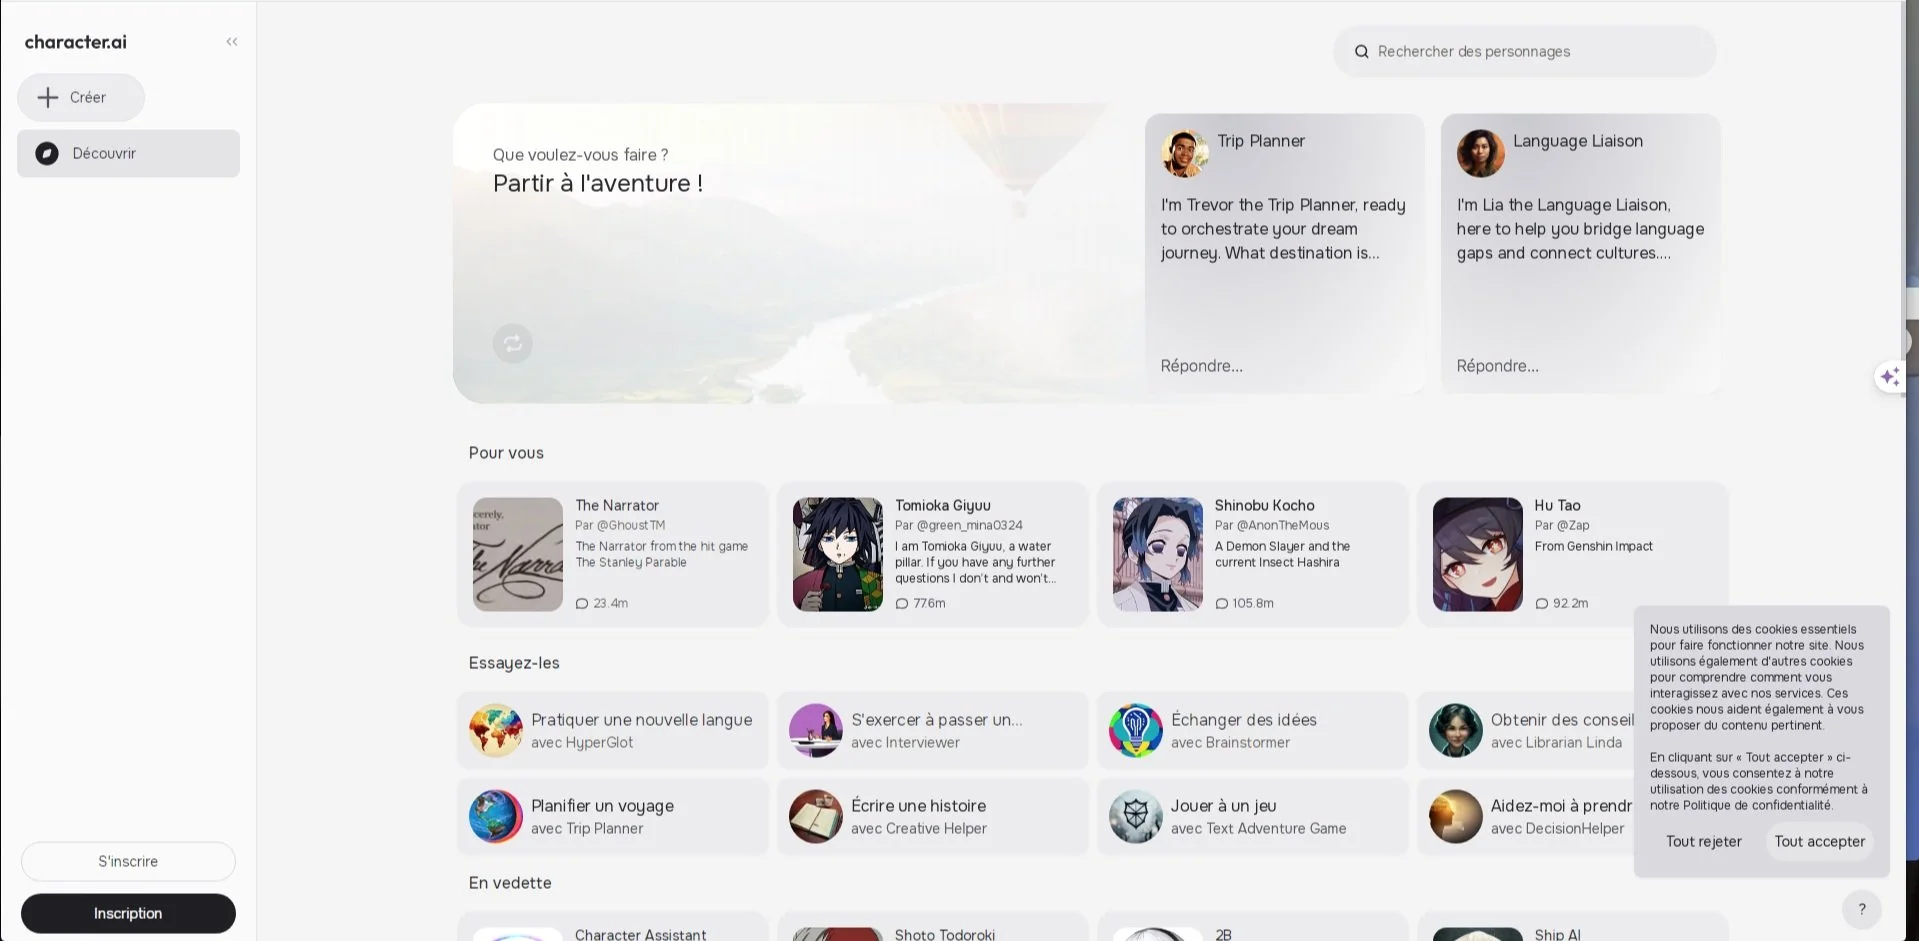Open the Shinobu Kocho character image
This screenshot has width=1919, height=941.
click(1158, 554)
